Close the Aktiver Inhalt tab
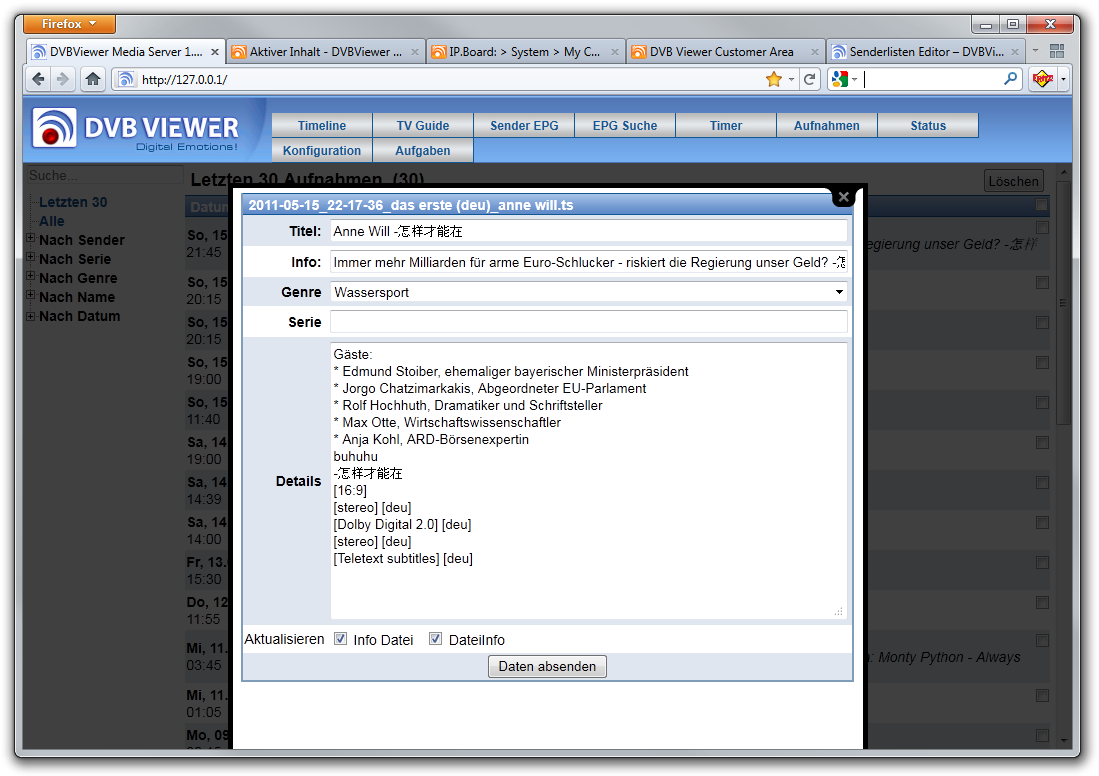Image resolution: width=1099 pixels, height=776 pixels. (x=415, y=52)
